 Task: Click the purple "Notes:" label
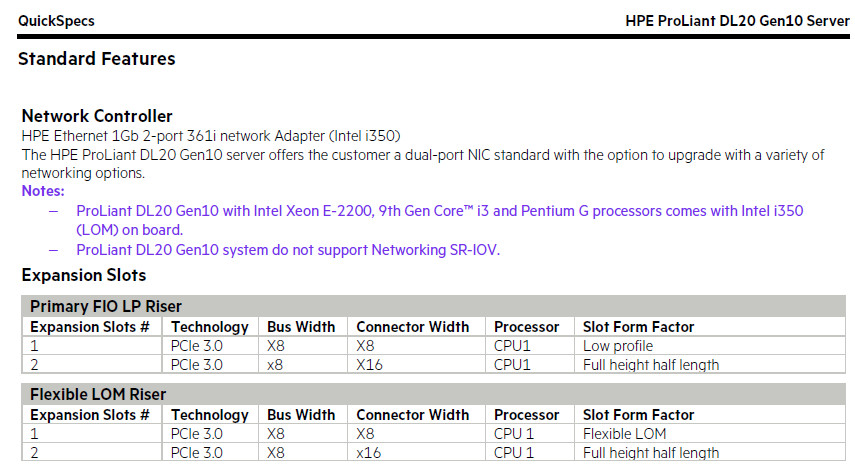click(43, 191)
